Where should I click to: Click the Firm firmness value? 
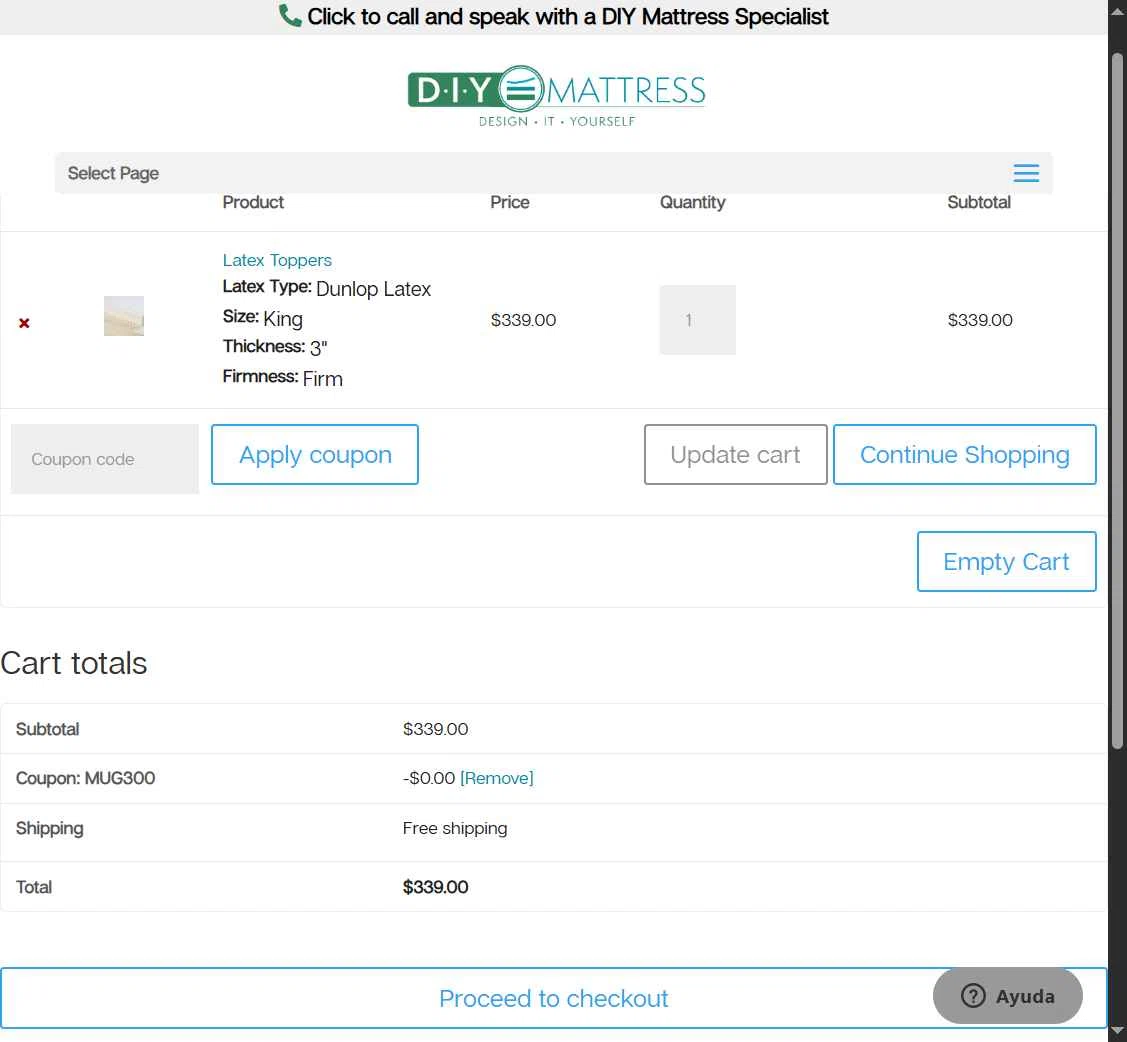click(x=323, y=379)
